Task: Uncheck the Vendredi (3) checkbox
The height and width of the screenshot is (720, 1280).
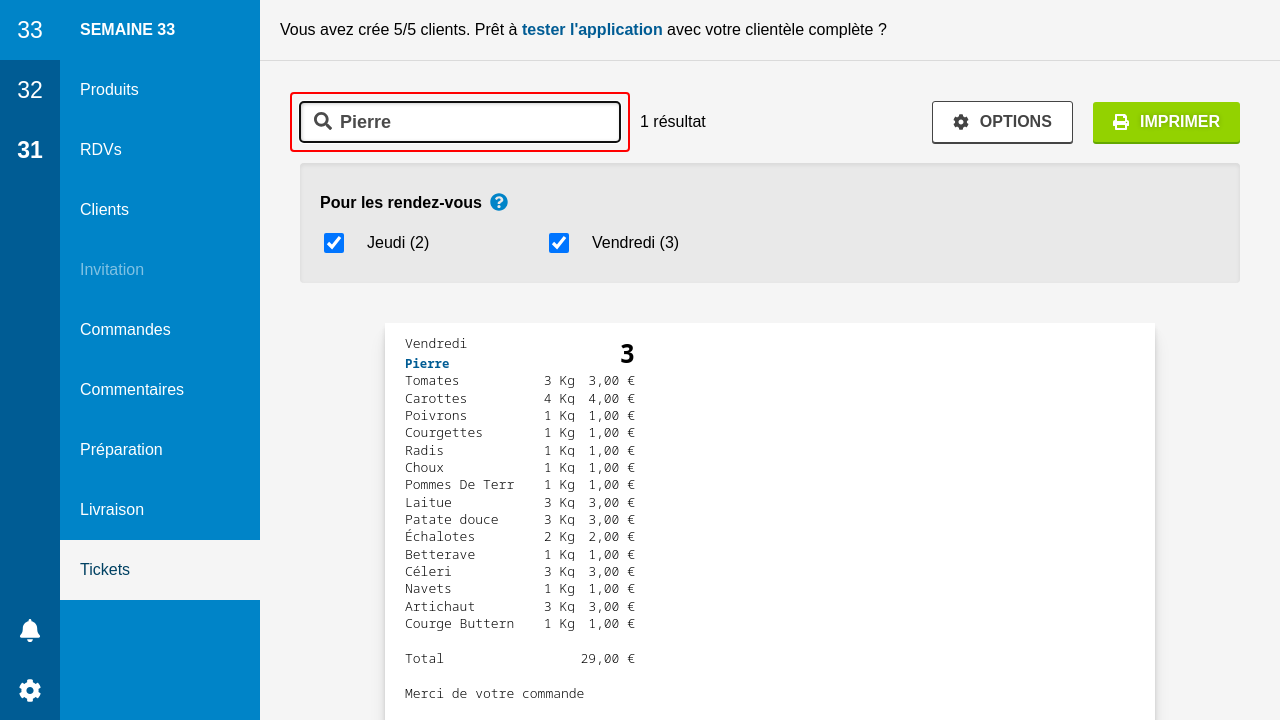Action: [x=559, y=243]
